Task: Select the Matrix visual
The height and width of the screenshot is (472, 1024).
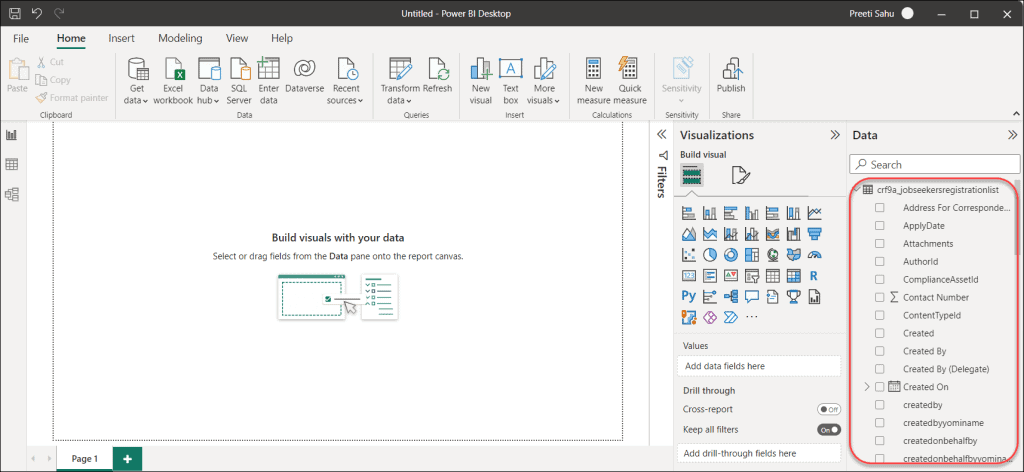Action: [x=793, y=275]
